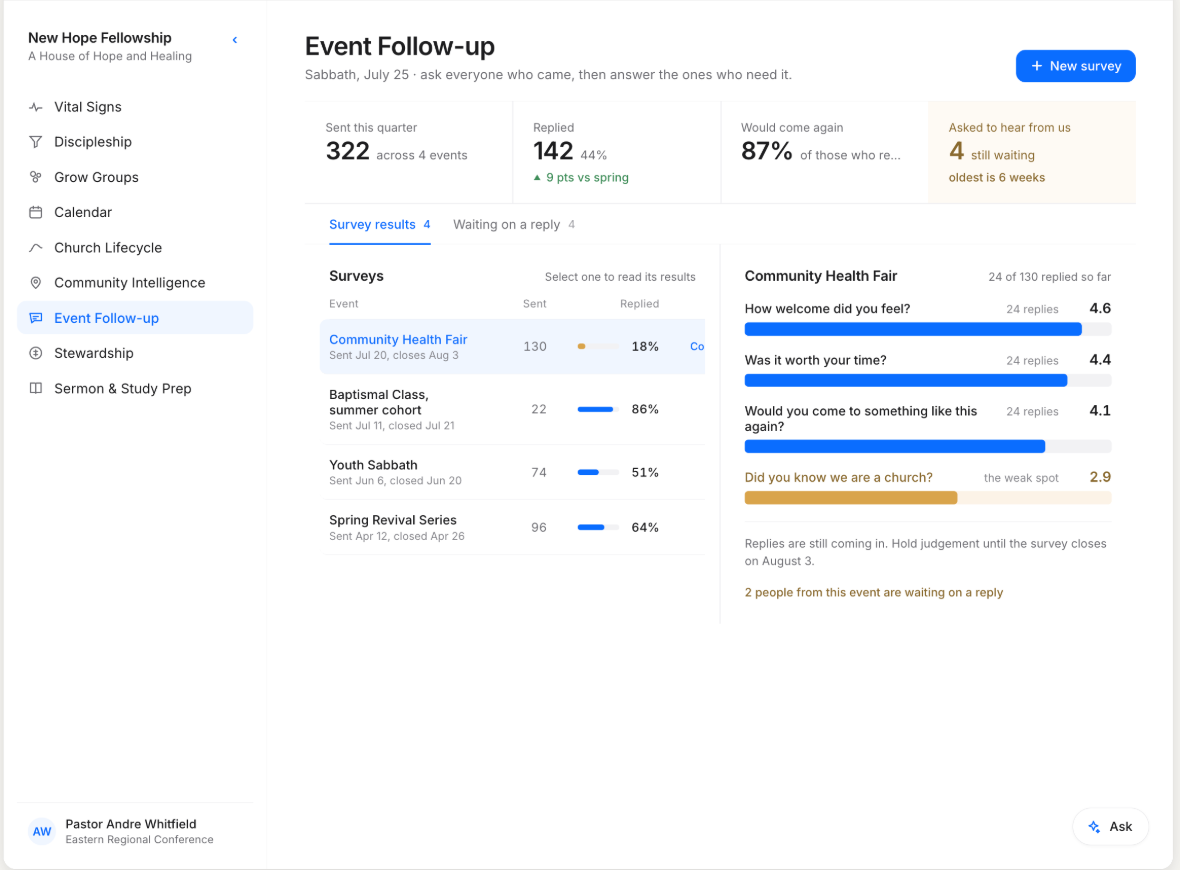The width and height of the screenshot is (1180, 870).
Task: Click '24 of 130 replied so far' text
Action: pyautogui.click(x=1049, y=277)
